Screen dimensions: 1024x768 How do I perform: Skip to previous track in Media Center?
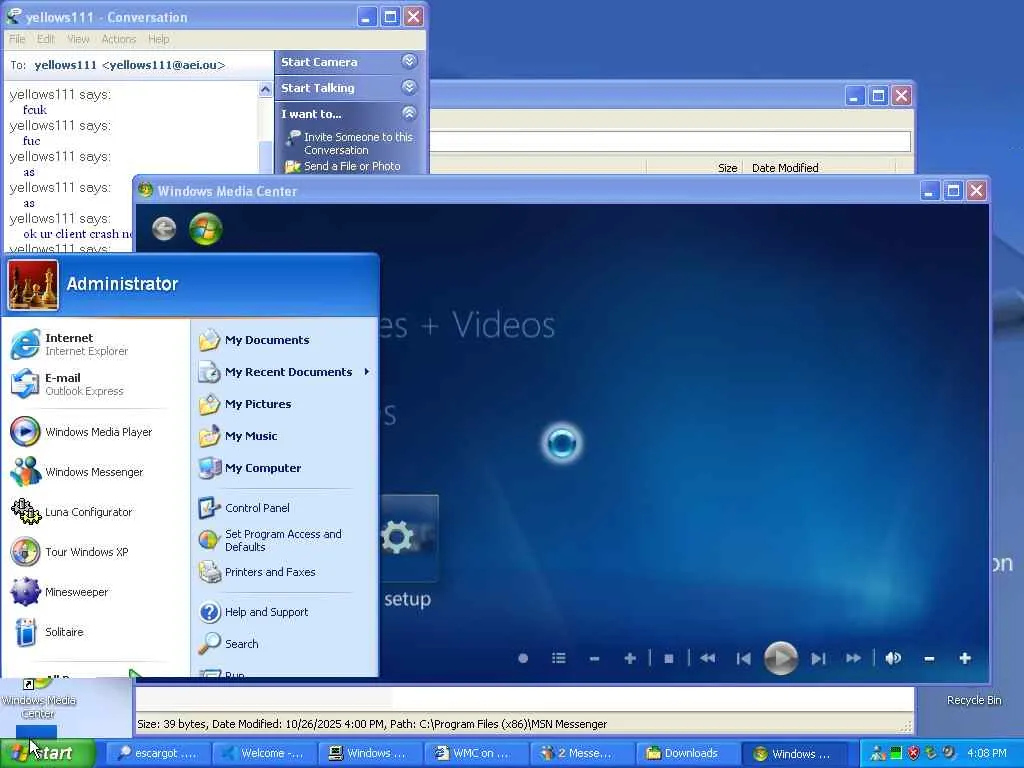(x=743, y=658)
